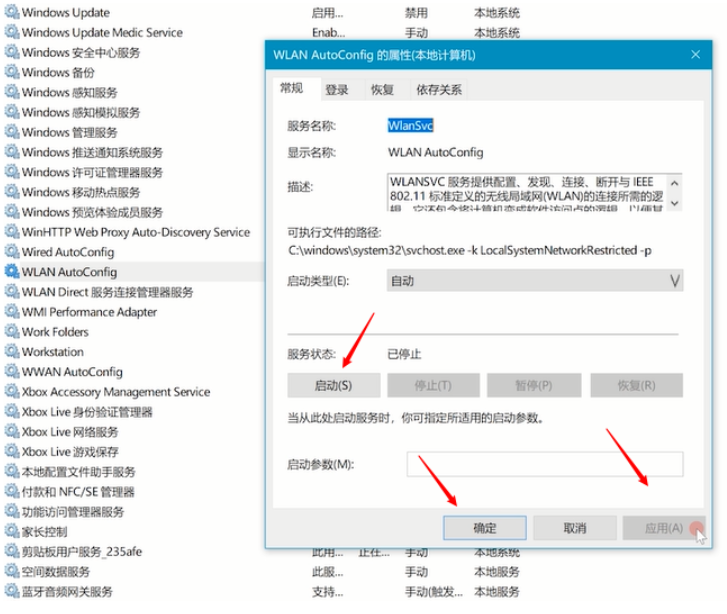Click the WWAN AutoConfig service gear icon

point(11,372)
